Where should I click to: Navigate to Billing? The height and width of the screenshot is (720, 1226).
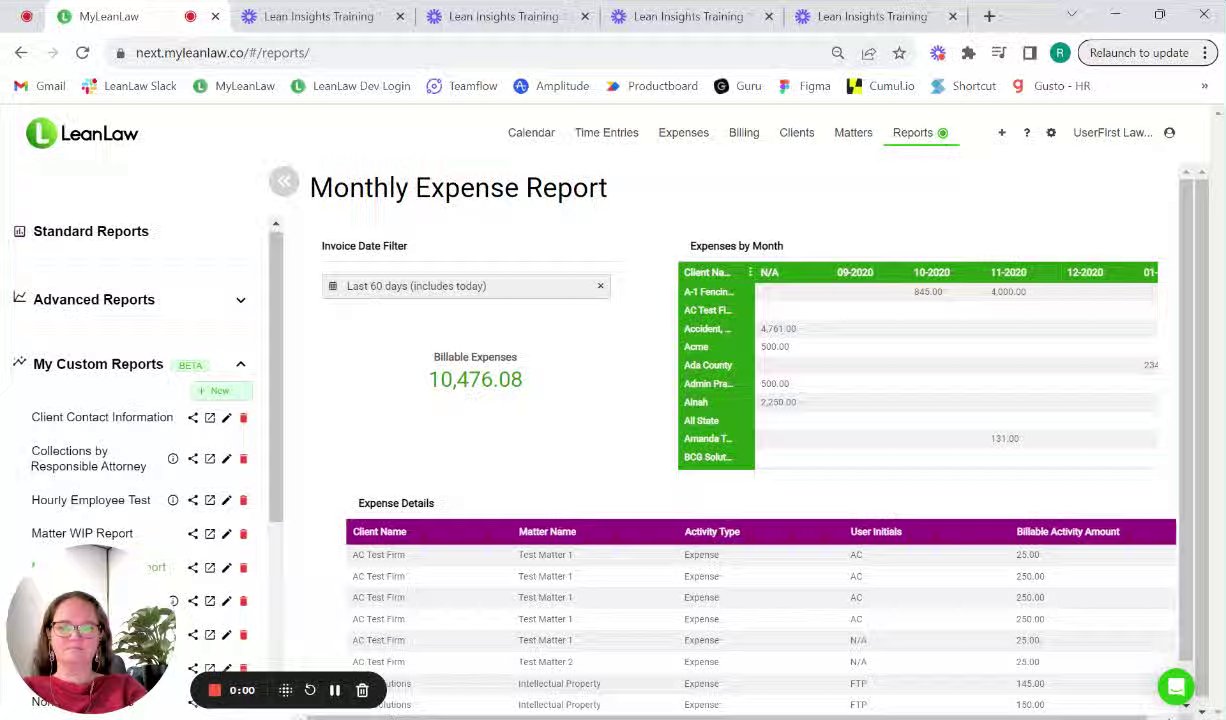744,133
